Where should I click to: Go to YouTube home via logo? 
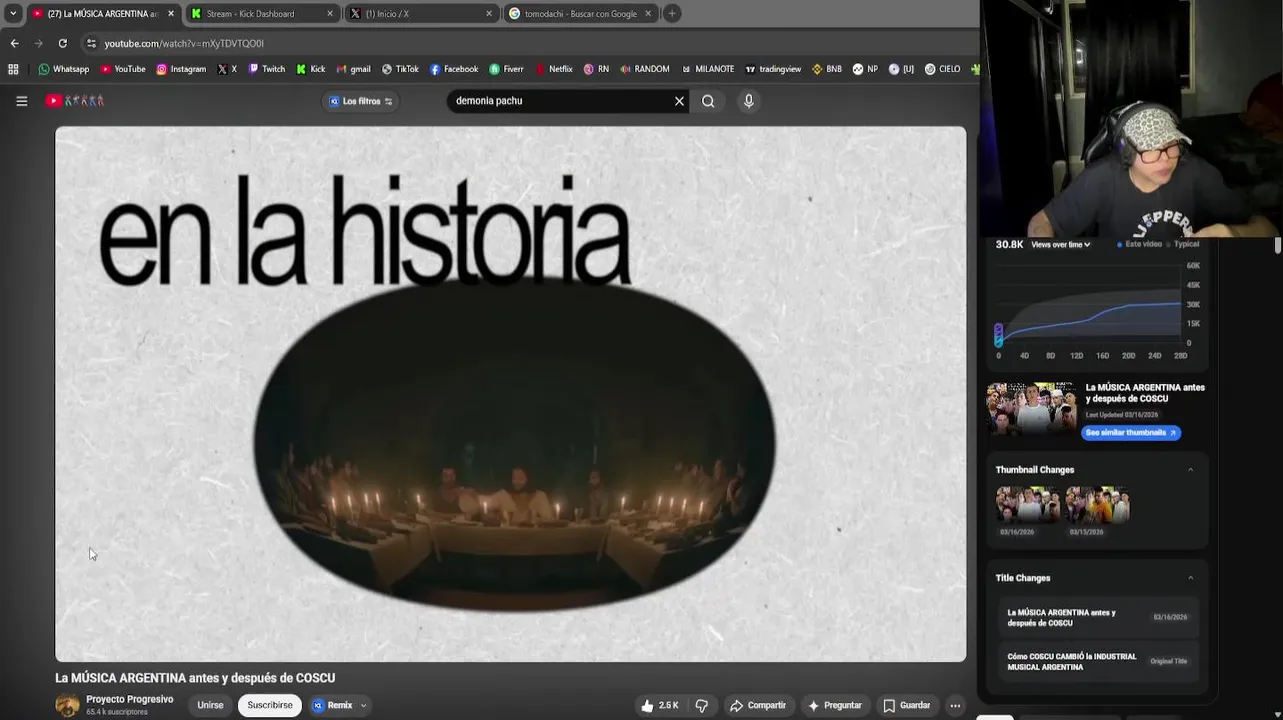click(75, 101)
